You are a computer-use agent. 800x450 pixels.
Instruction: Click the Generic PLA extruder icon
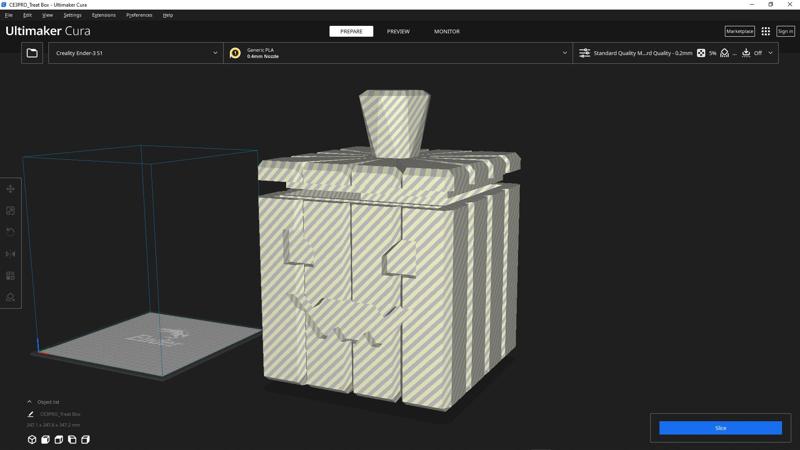(235, 53)
